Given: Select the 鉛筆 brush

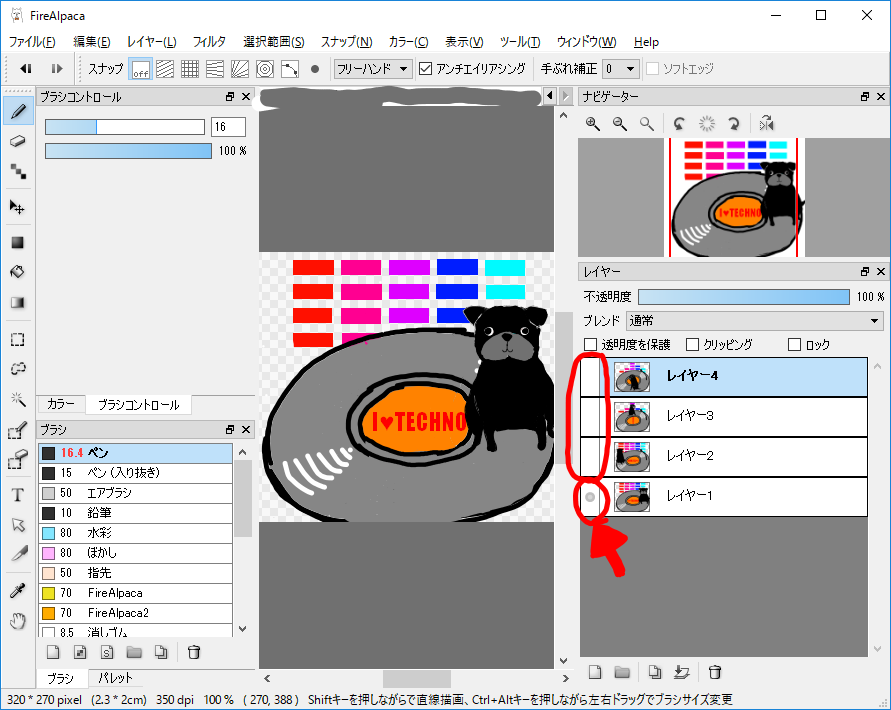Looking at the screenshot, I should (x=135, y=513).
